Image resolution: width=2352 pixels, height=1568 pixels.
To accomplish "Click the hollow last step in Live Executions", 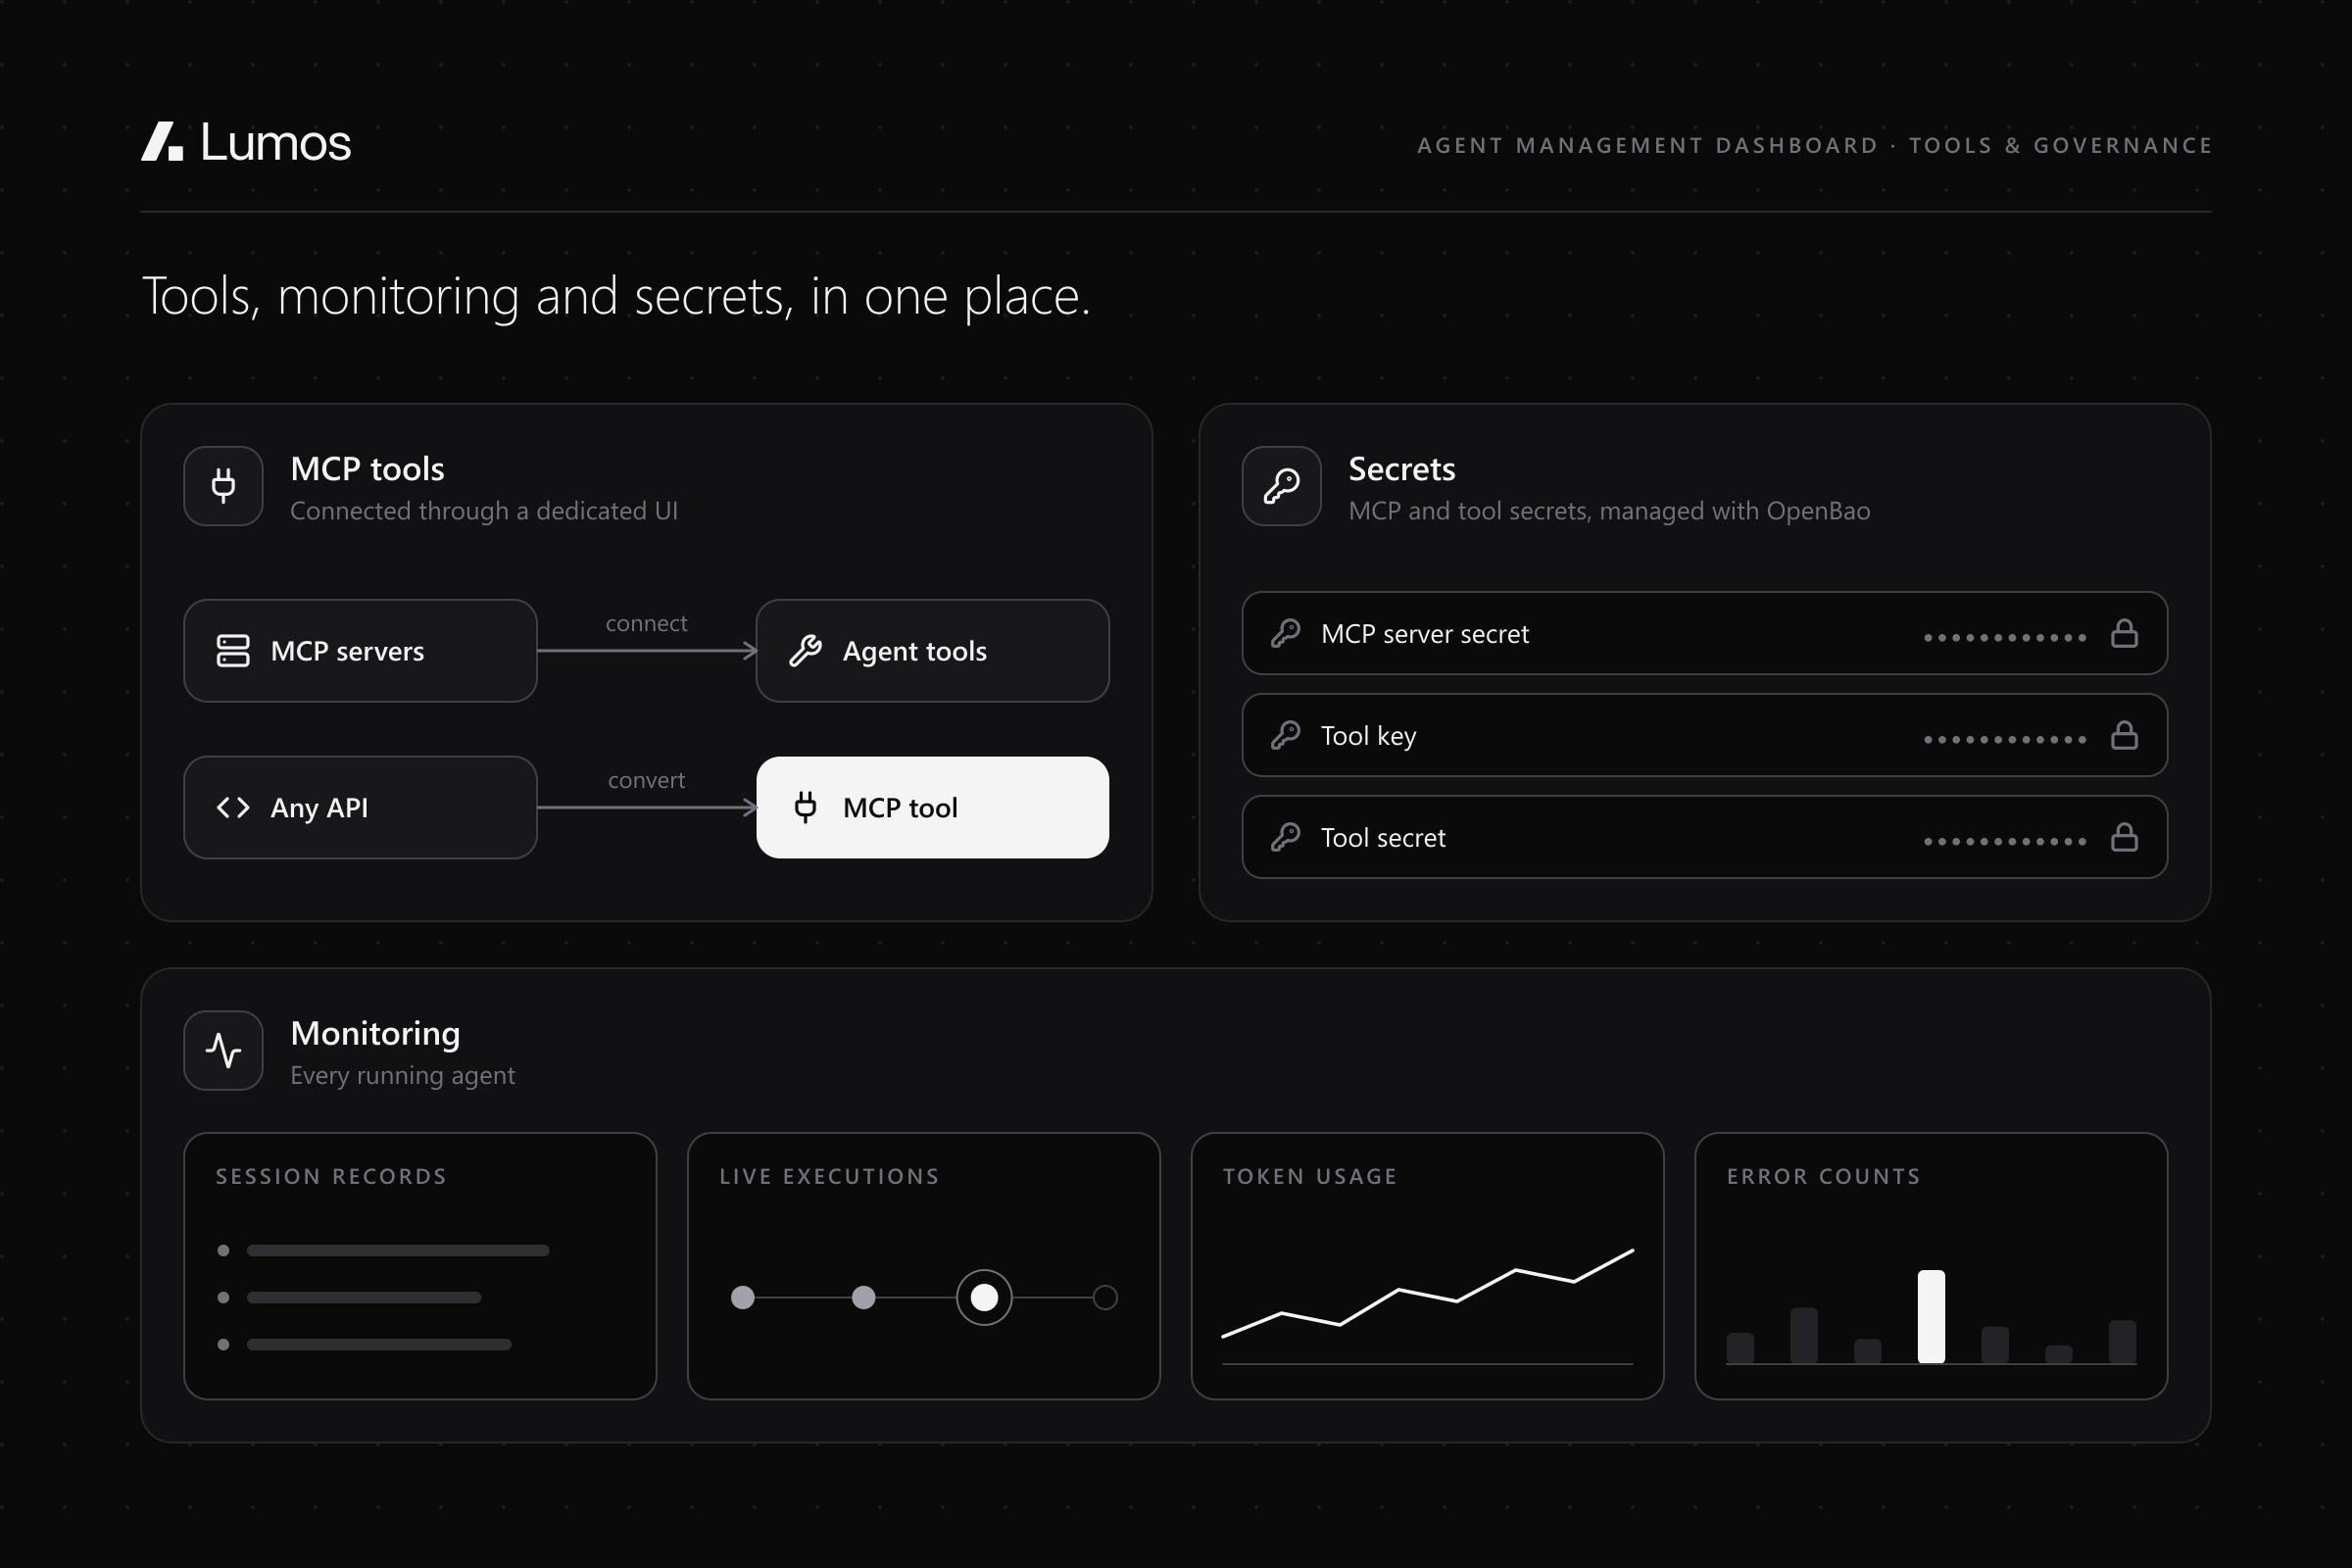I will [1105, 1297].
